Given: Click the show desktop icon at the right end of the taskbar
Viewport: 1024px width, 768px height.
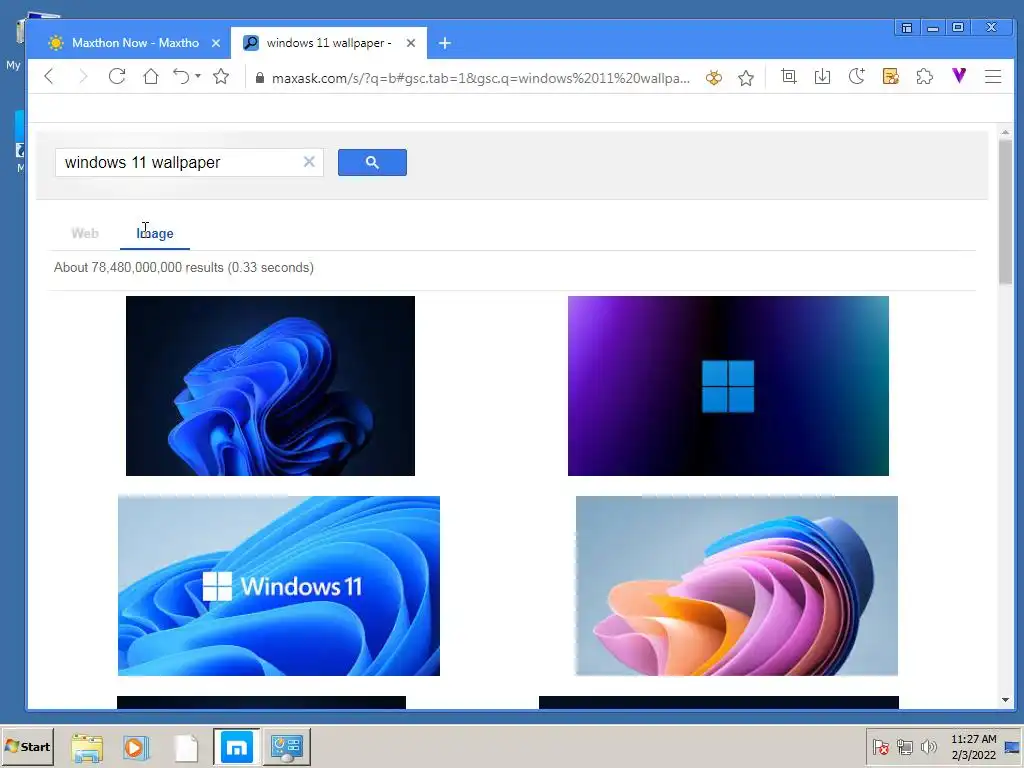Looking at the screenshot, I should [x=1013, y=747].
